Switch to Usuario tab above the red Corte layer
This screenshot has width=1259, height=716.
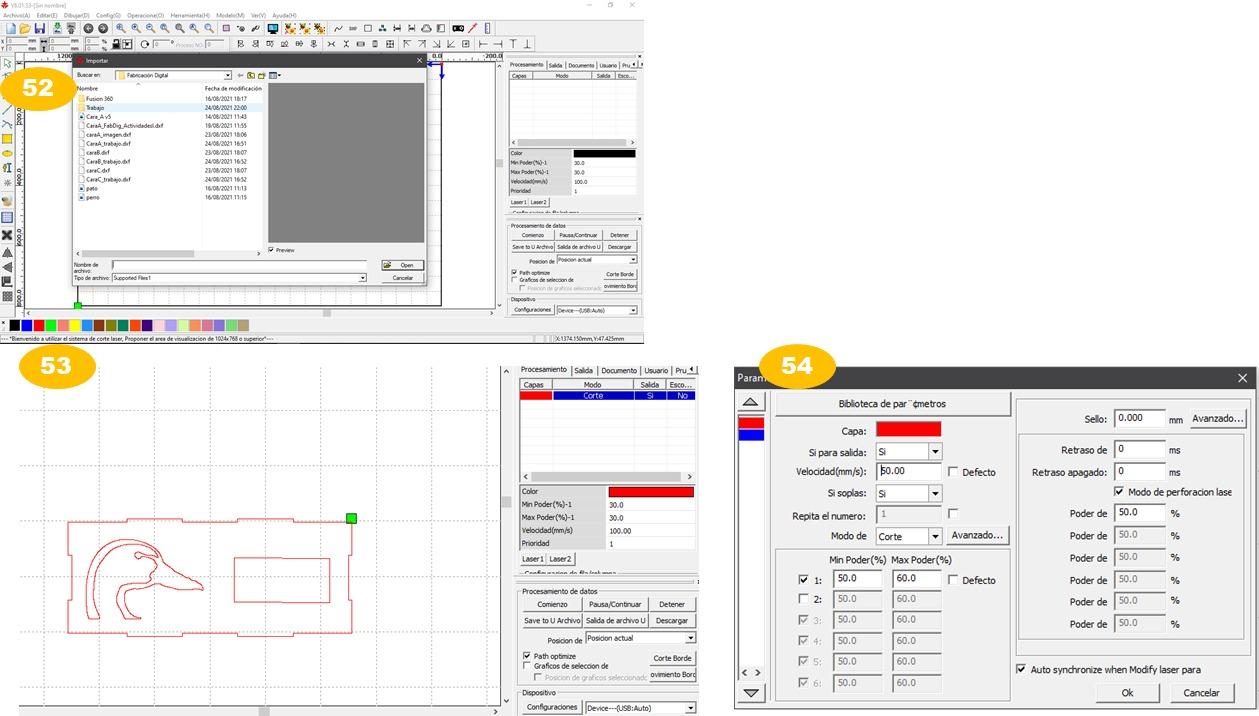pos(656,370)
